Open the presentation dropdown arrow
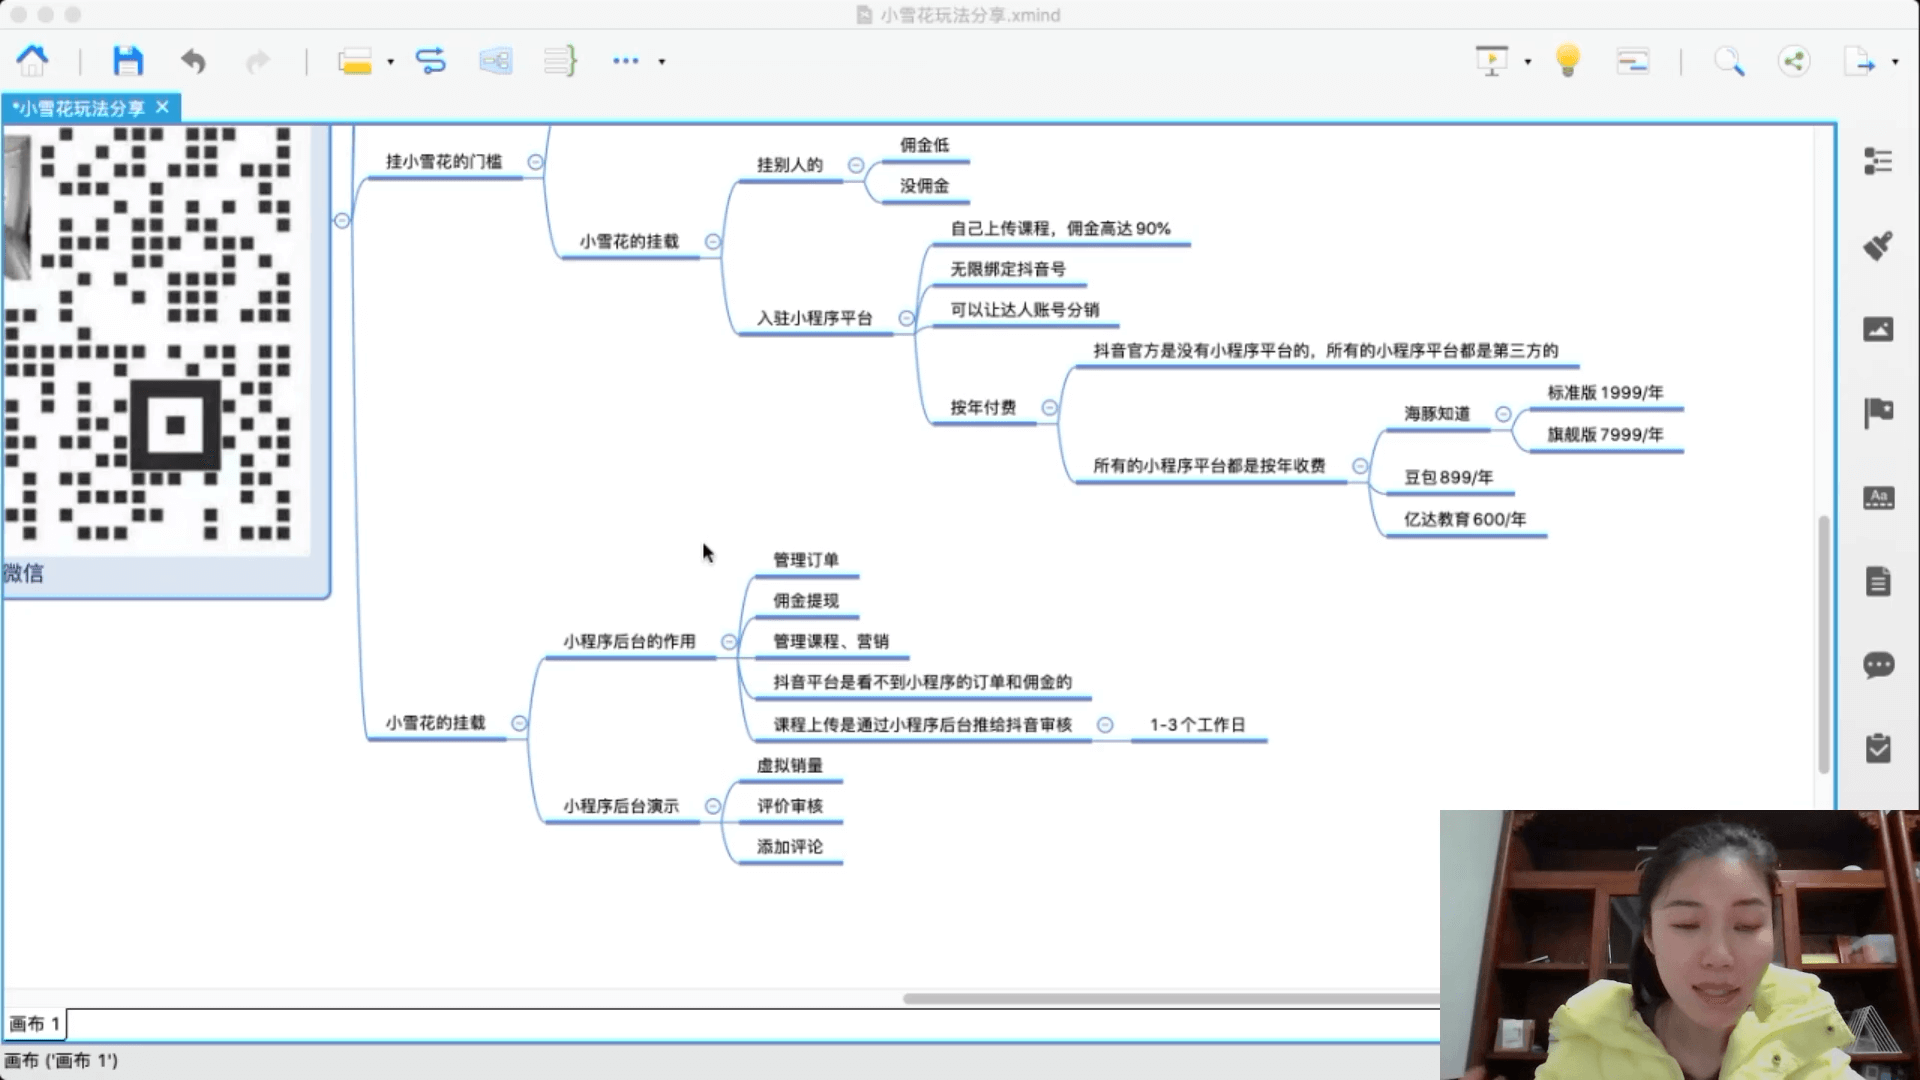 (x=1527, y=62)
